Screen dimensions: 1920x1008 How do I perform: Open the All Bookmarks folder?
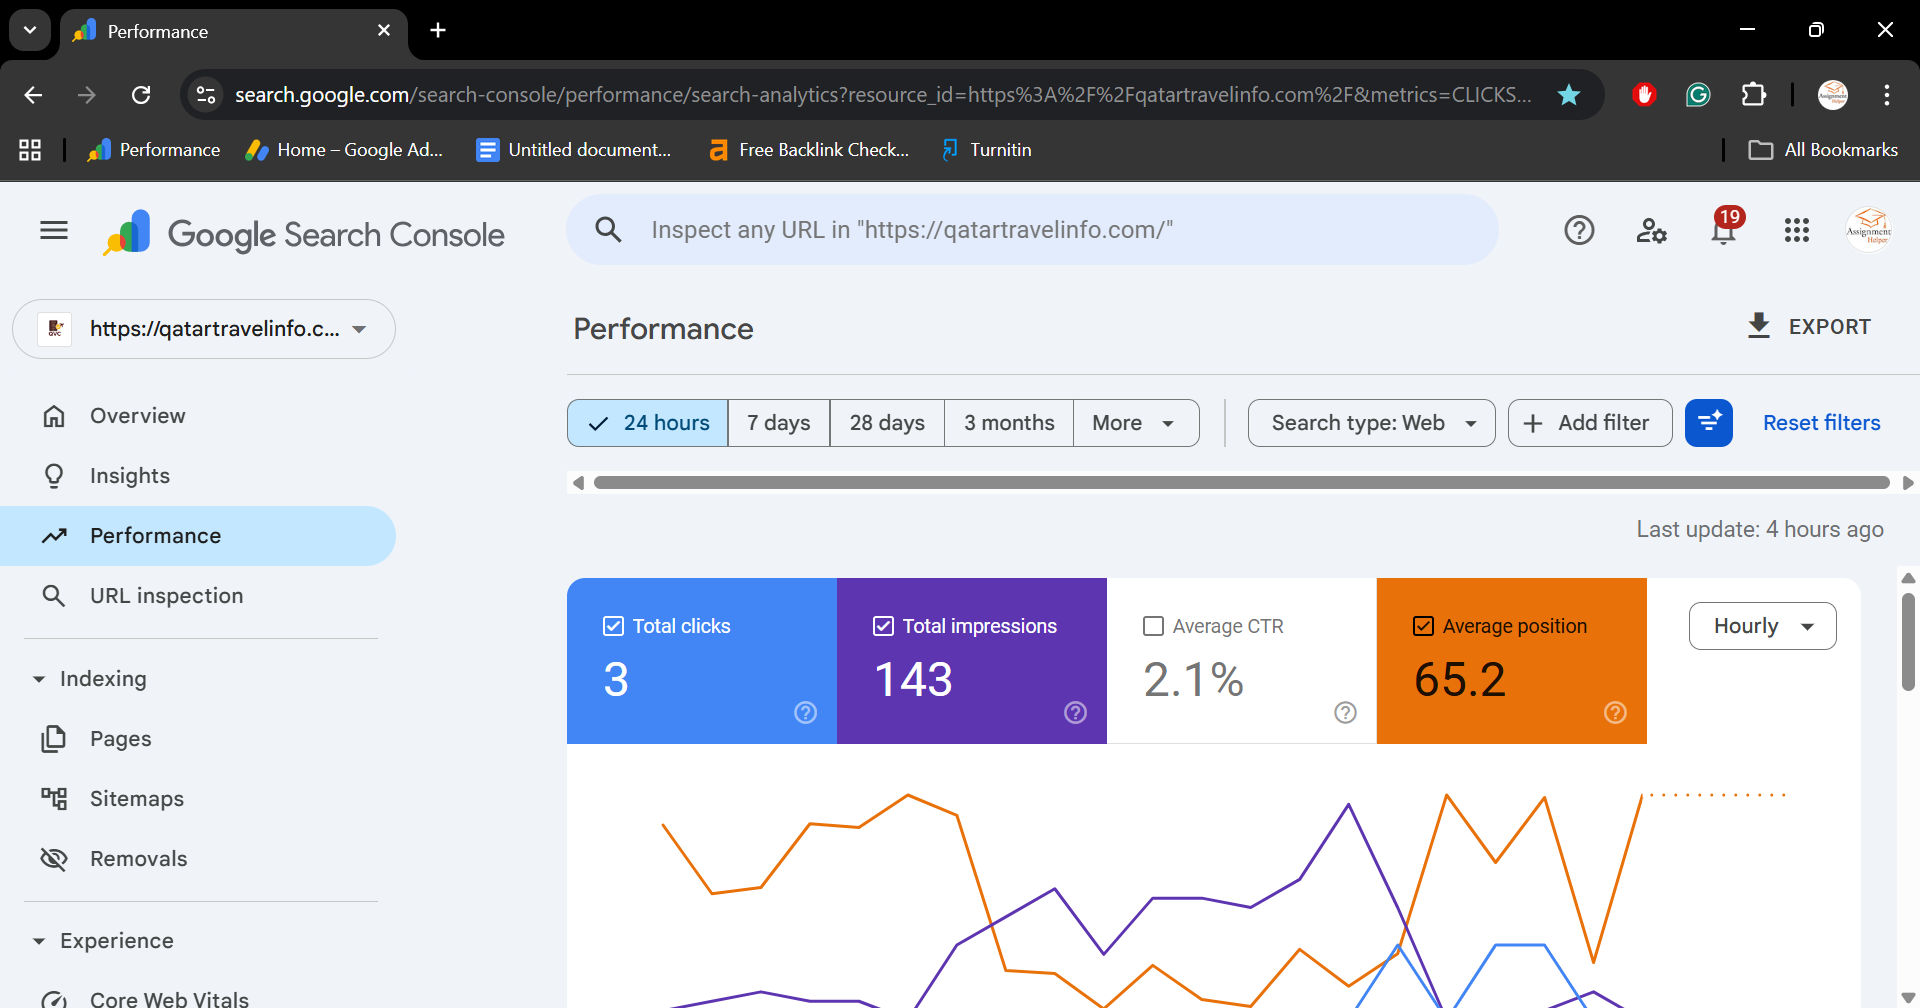(x=1823, y=150)
